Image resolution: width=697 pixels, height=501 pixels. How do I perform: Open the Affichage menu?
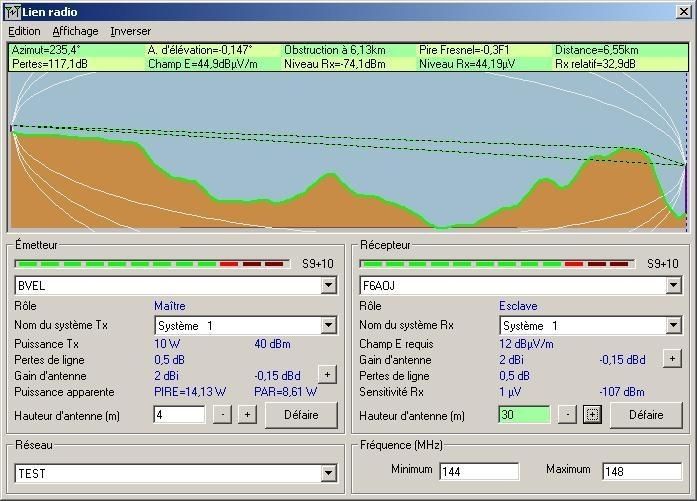coord(75,31)
